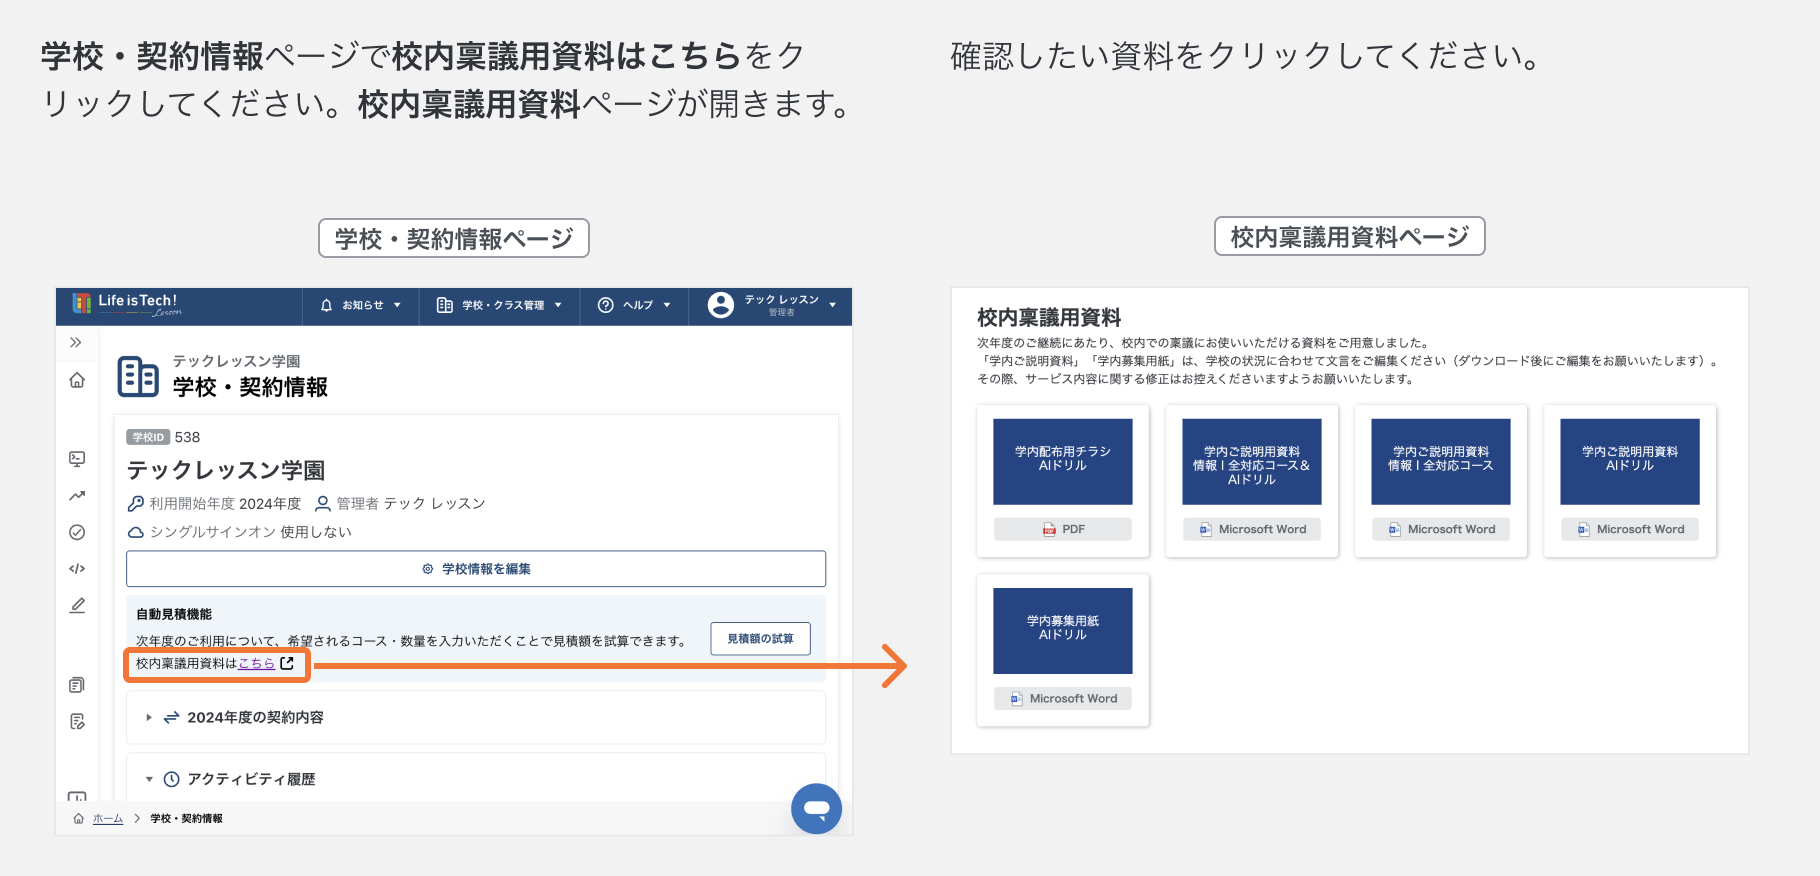The width and height of the screenshot is (1820, 876).
Task: Click the 利用開始年度 2024年度 text
Action: point(225,503)
